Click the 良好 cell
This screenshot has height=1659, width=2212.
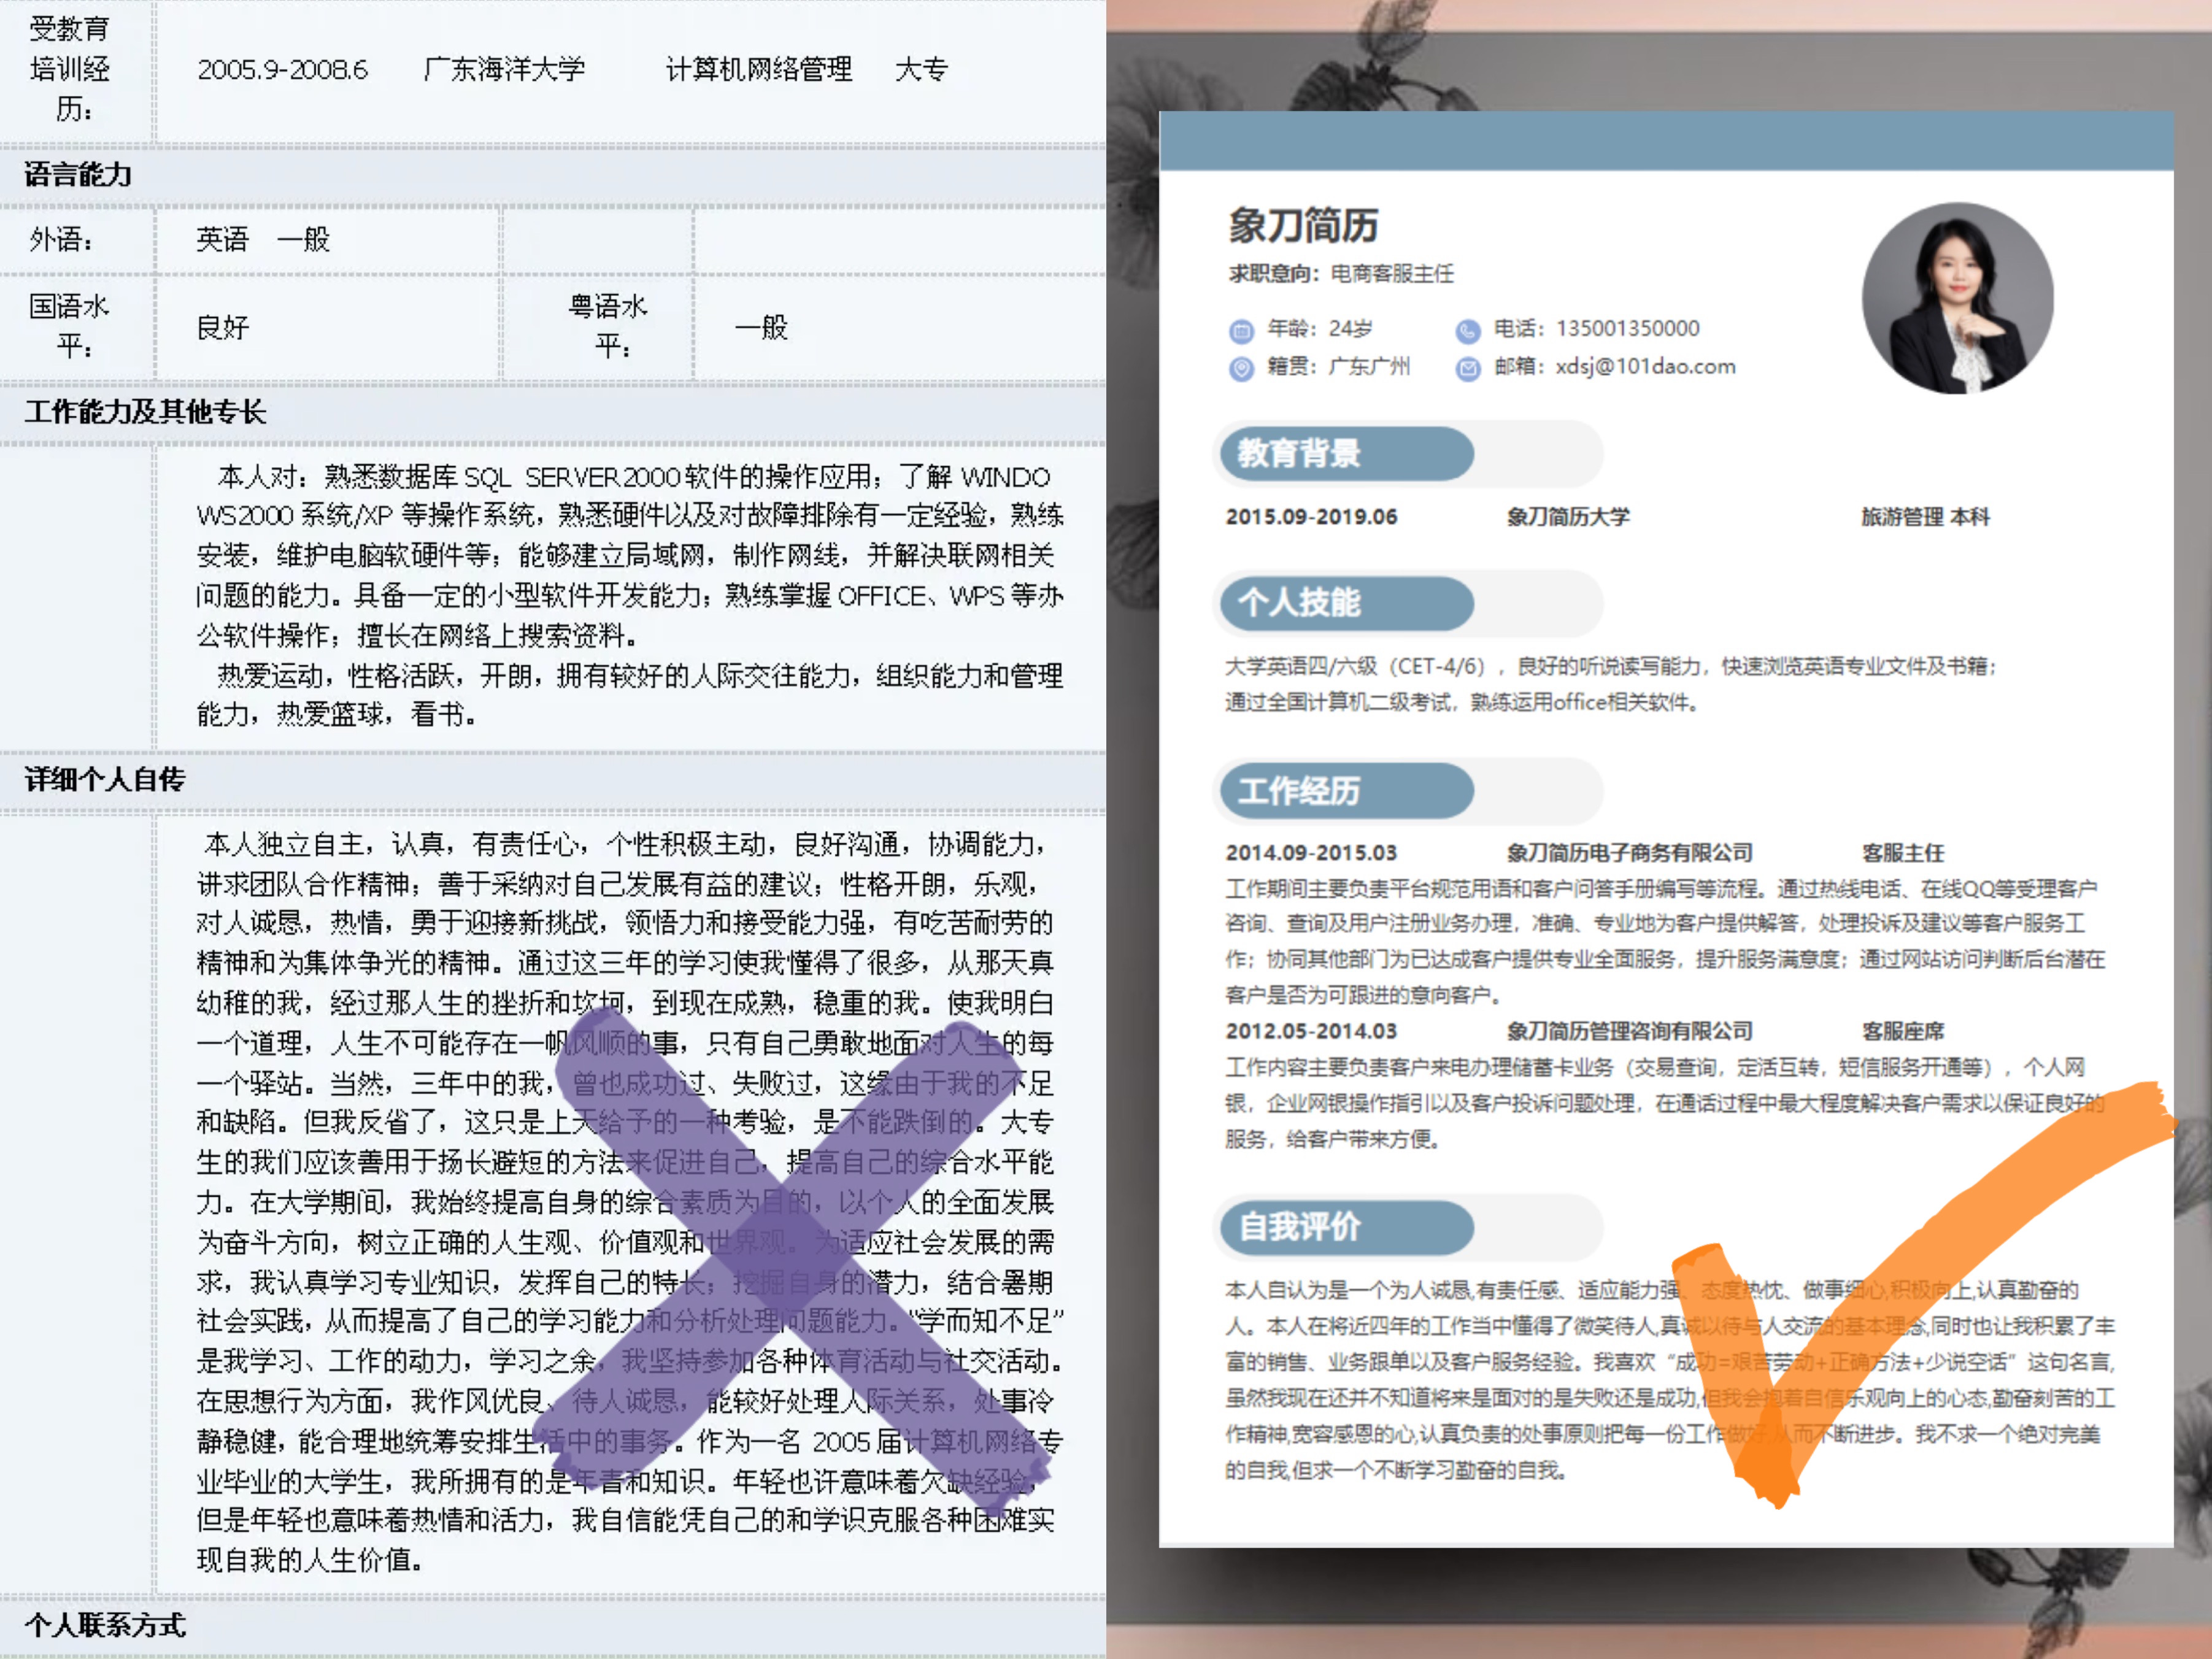pyautogui.click(x=327, y=327)
